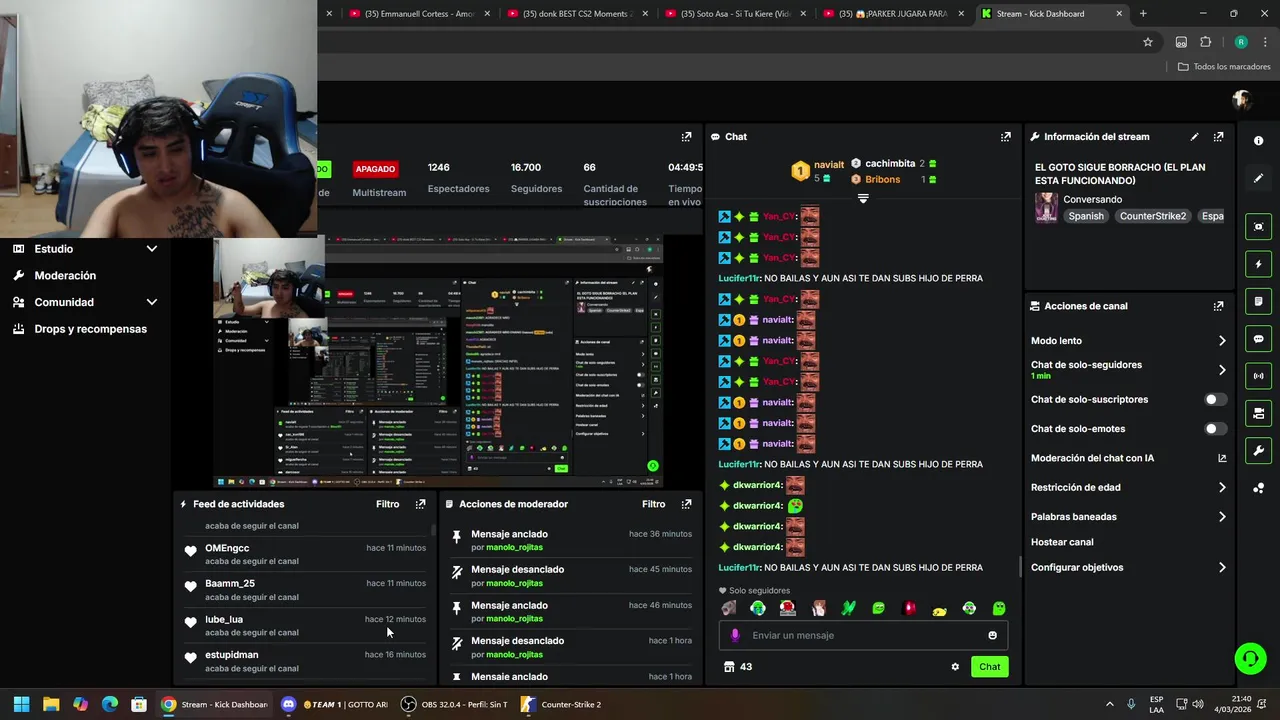This screenshot has width=1280, height=720.
Task: Click the screen-capture icon in right sidebar
Action: (x=1258, y=227)
